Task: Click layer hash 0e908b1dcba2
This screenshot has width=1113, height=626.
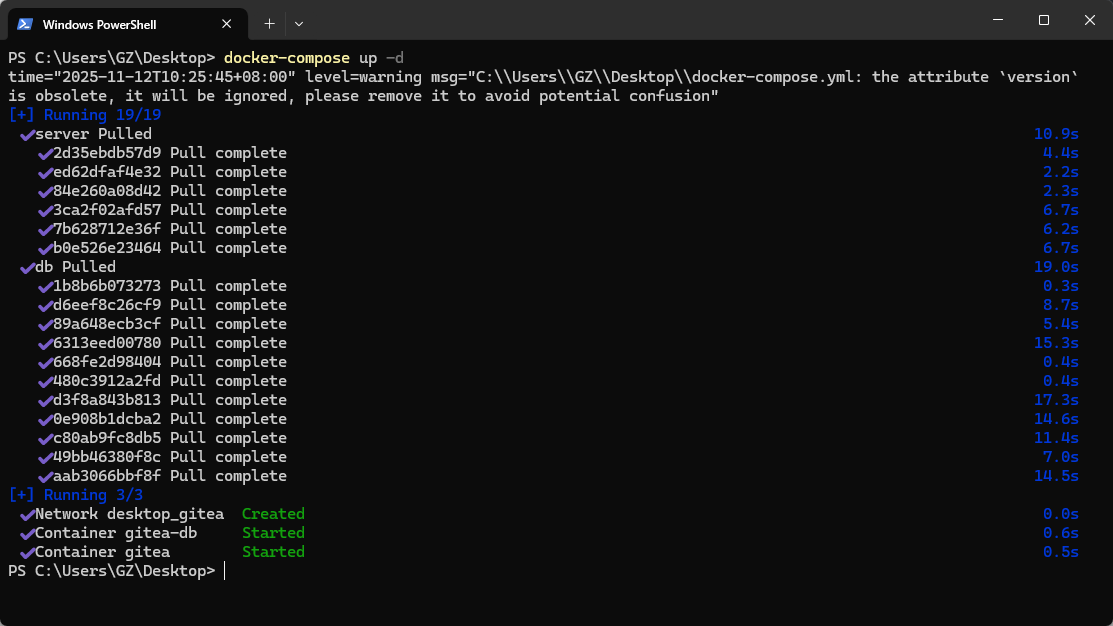Action: (107, 419)
